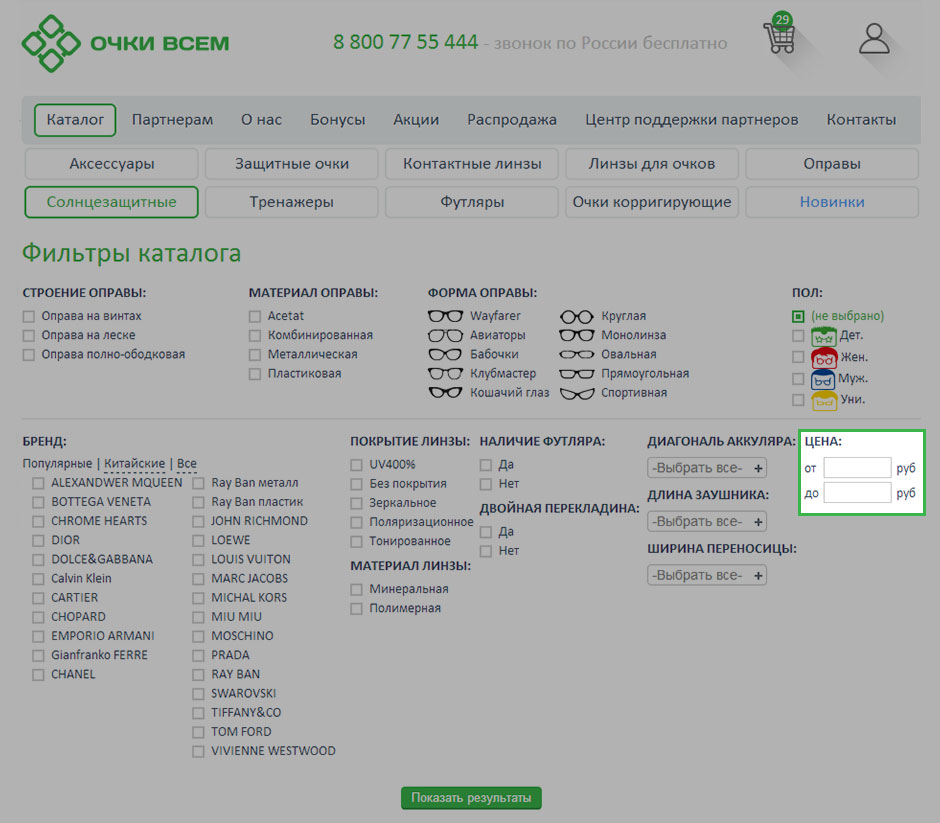Click the Очки Всем logo

126,44
